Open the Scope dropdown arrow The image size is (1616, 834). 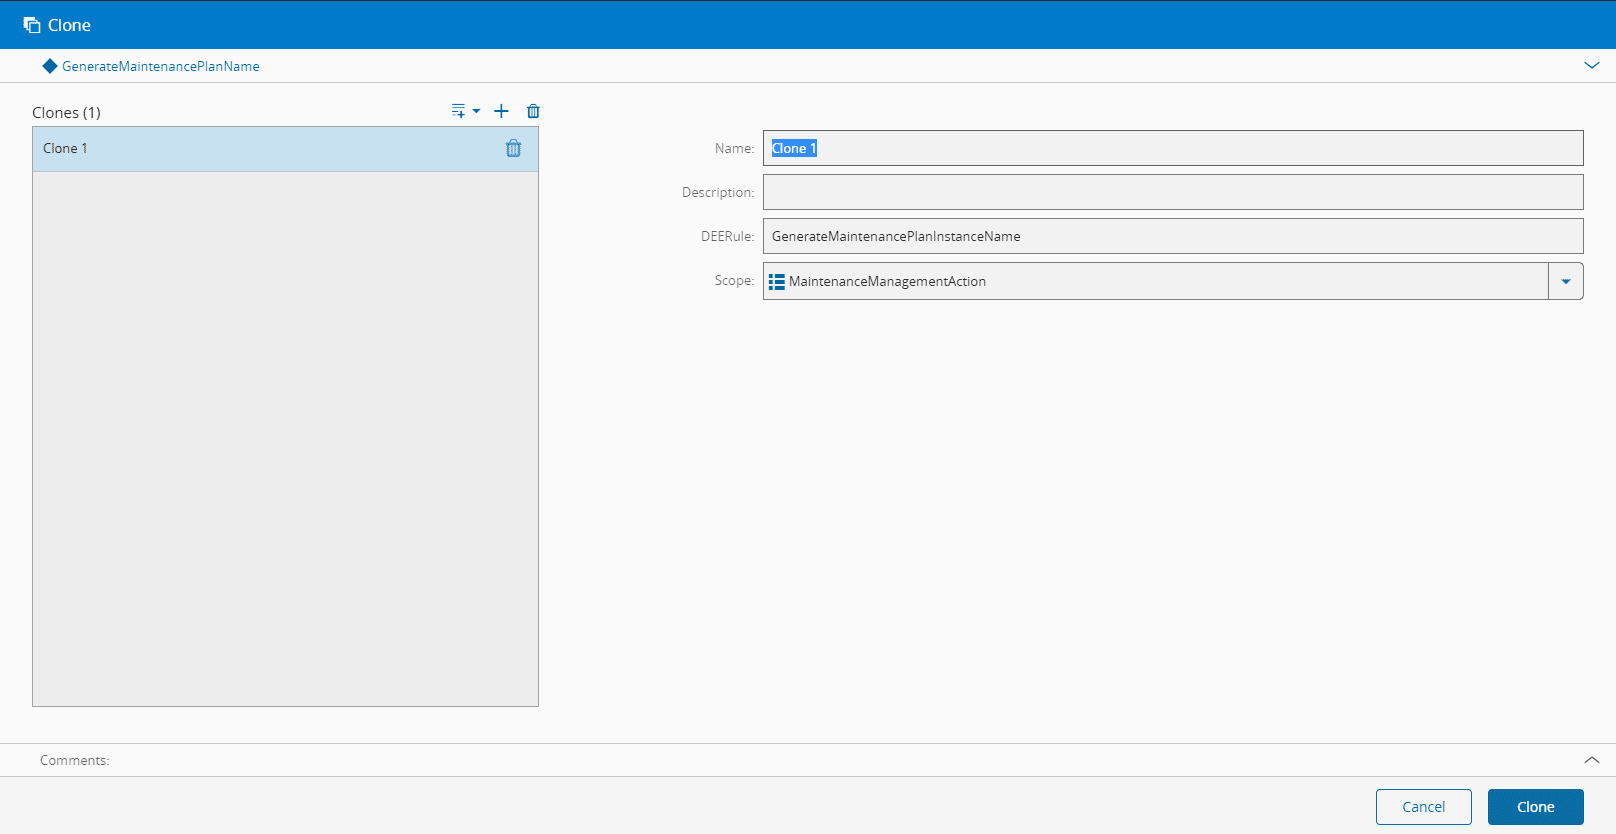[1565, 282]
